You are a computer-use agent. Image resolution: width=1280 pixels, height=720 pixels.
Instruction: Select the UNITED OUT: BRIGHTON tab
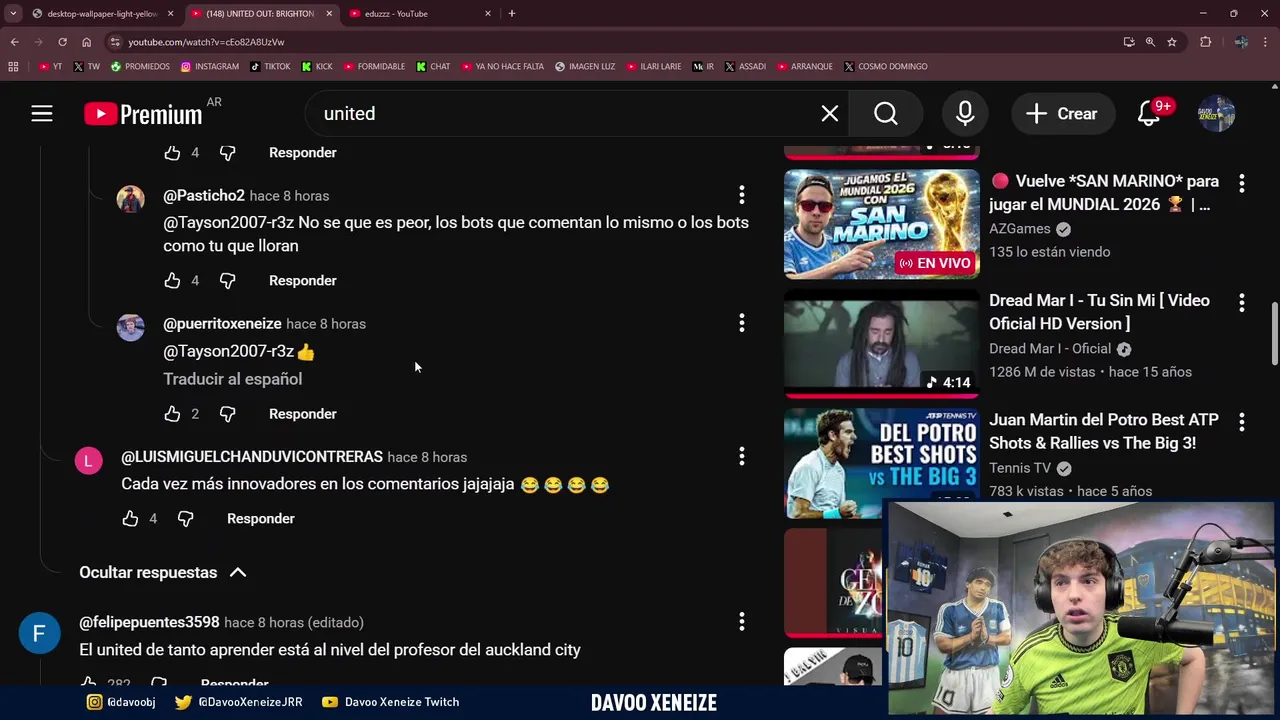[x=260, y=14]
